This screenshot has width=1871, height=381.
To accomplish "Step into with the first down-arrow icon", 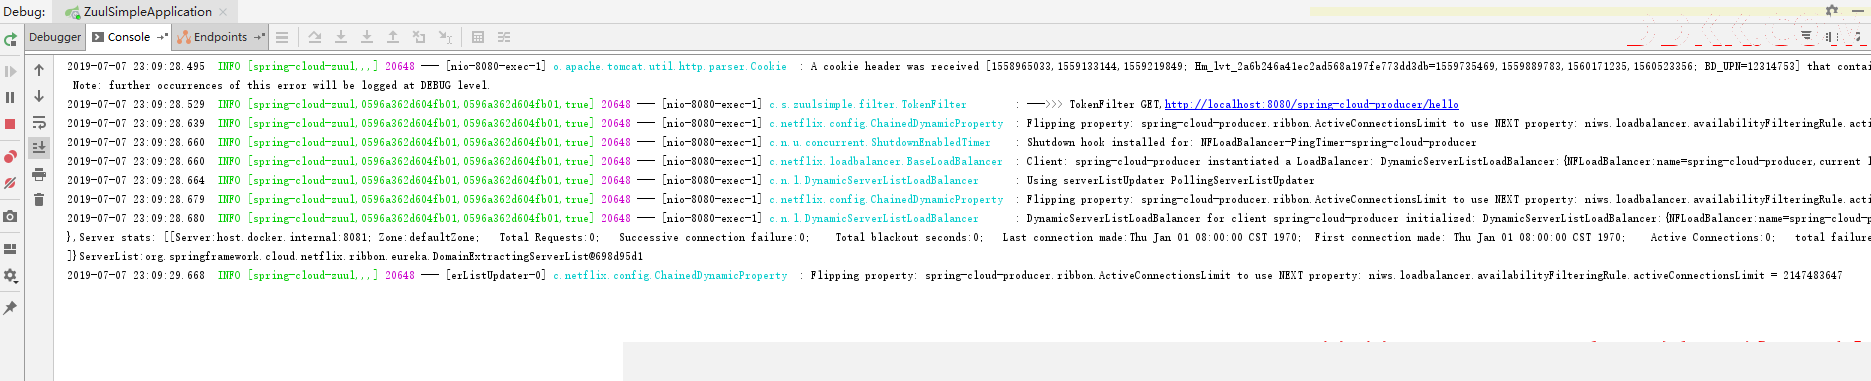I will point(341,37).
